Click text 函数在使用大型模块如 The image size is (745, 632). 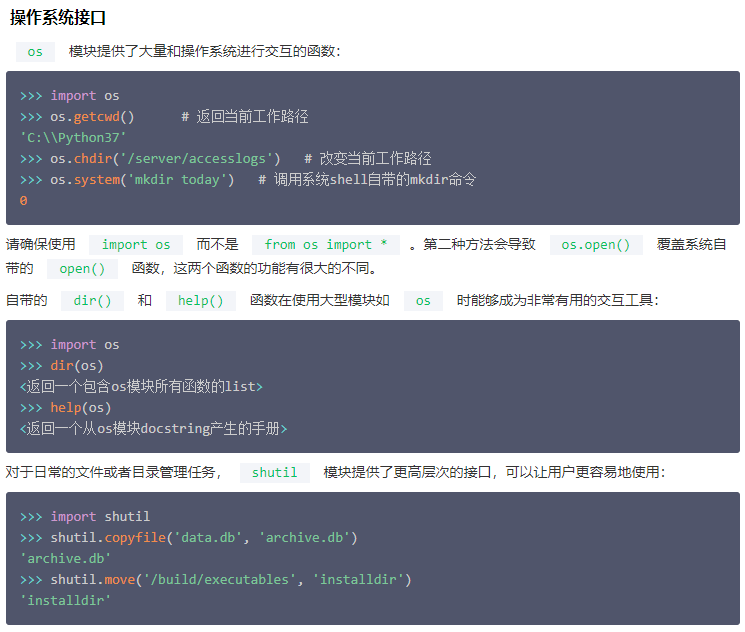[x=320, y=300]
